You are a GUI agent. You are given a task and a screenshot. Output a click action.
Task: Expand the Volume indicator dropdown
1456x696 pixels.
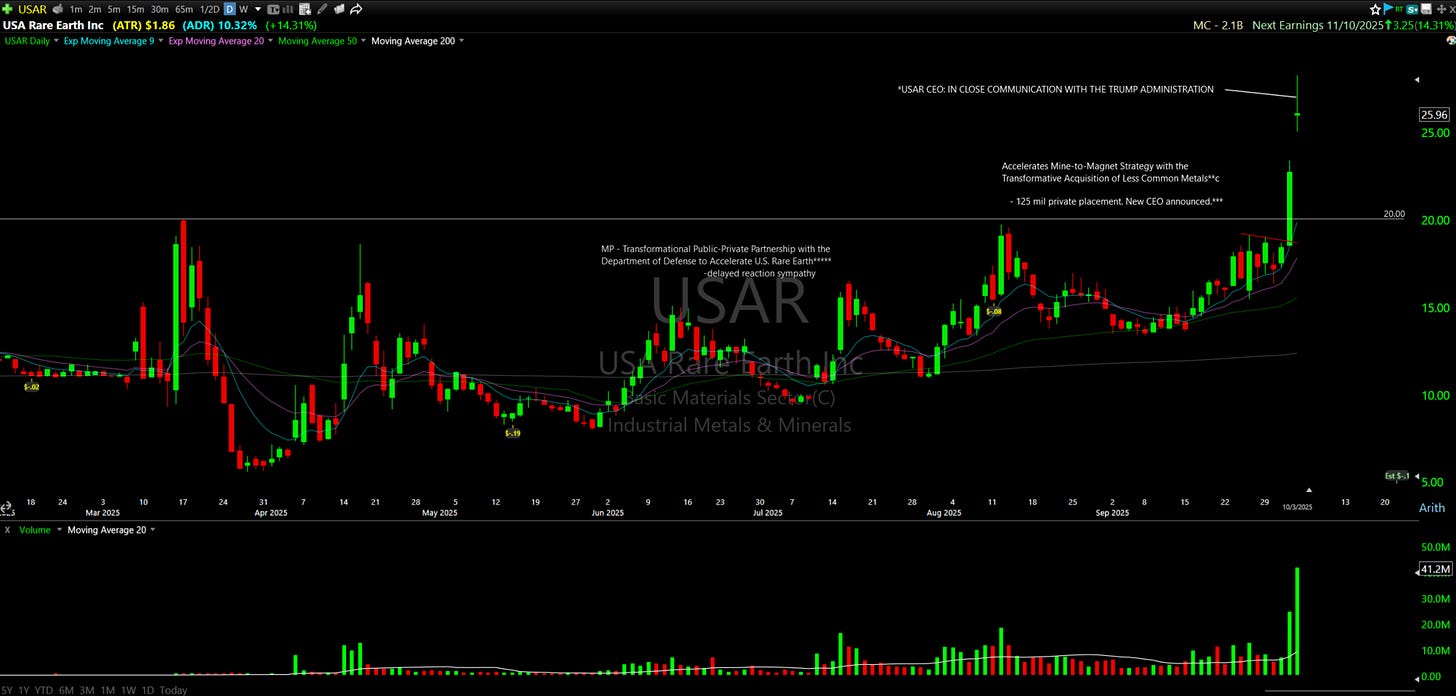[58, 529]
